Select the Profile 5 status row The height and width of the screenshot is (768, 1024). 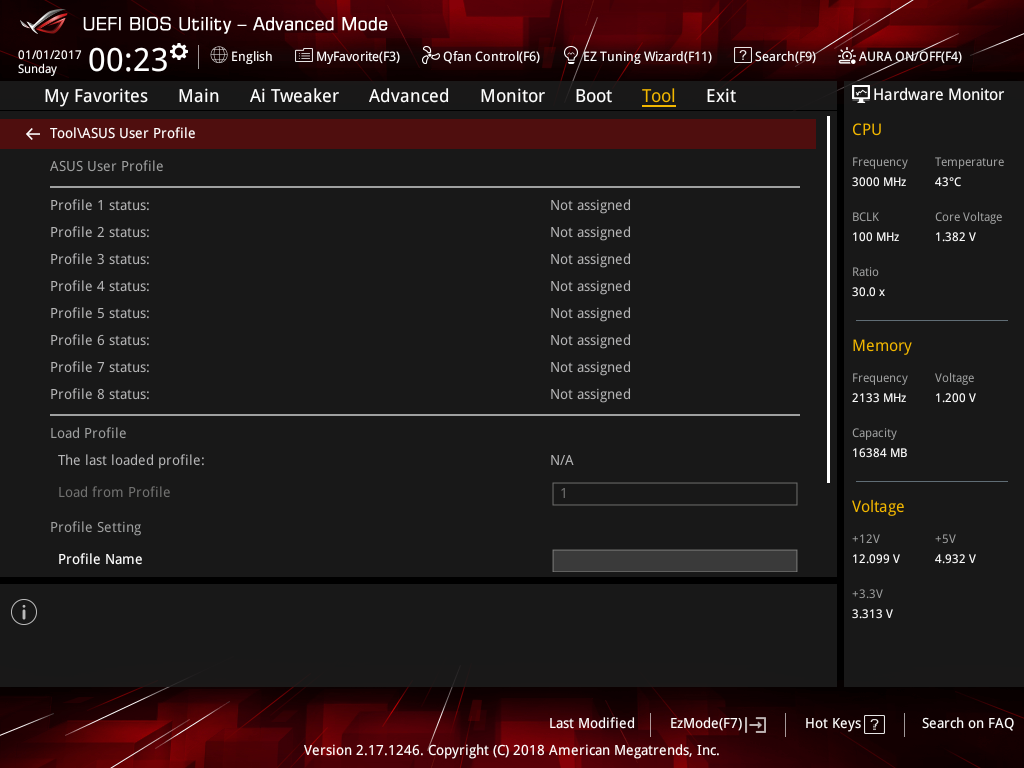tap(424, 313)
